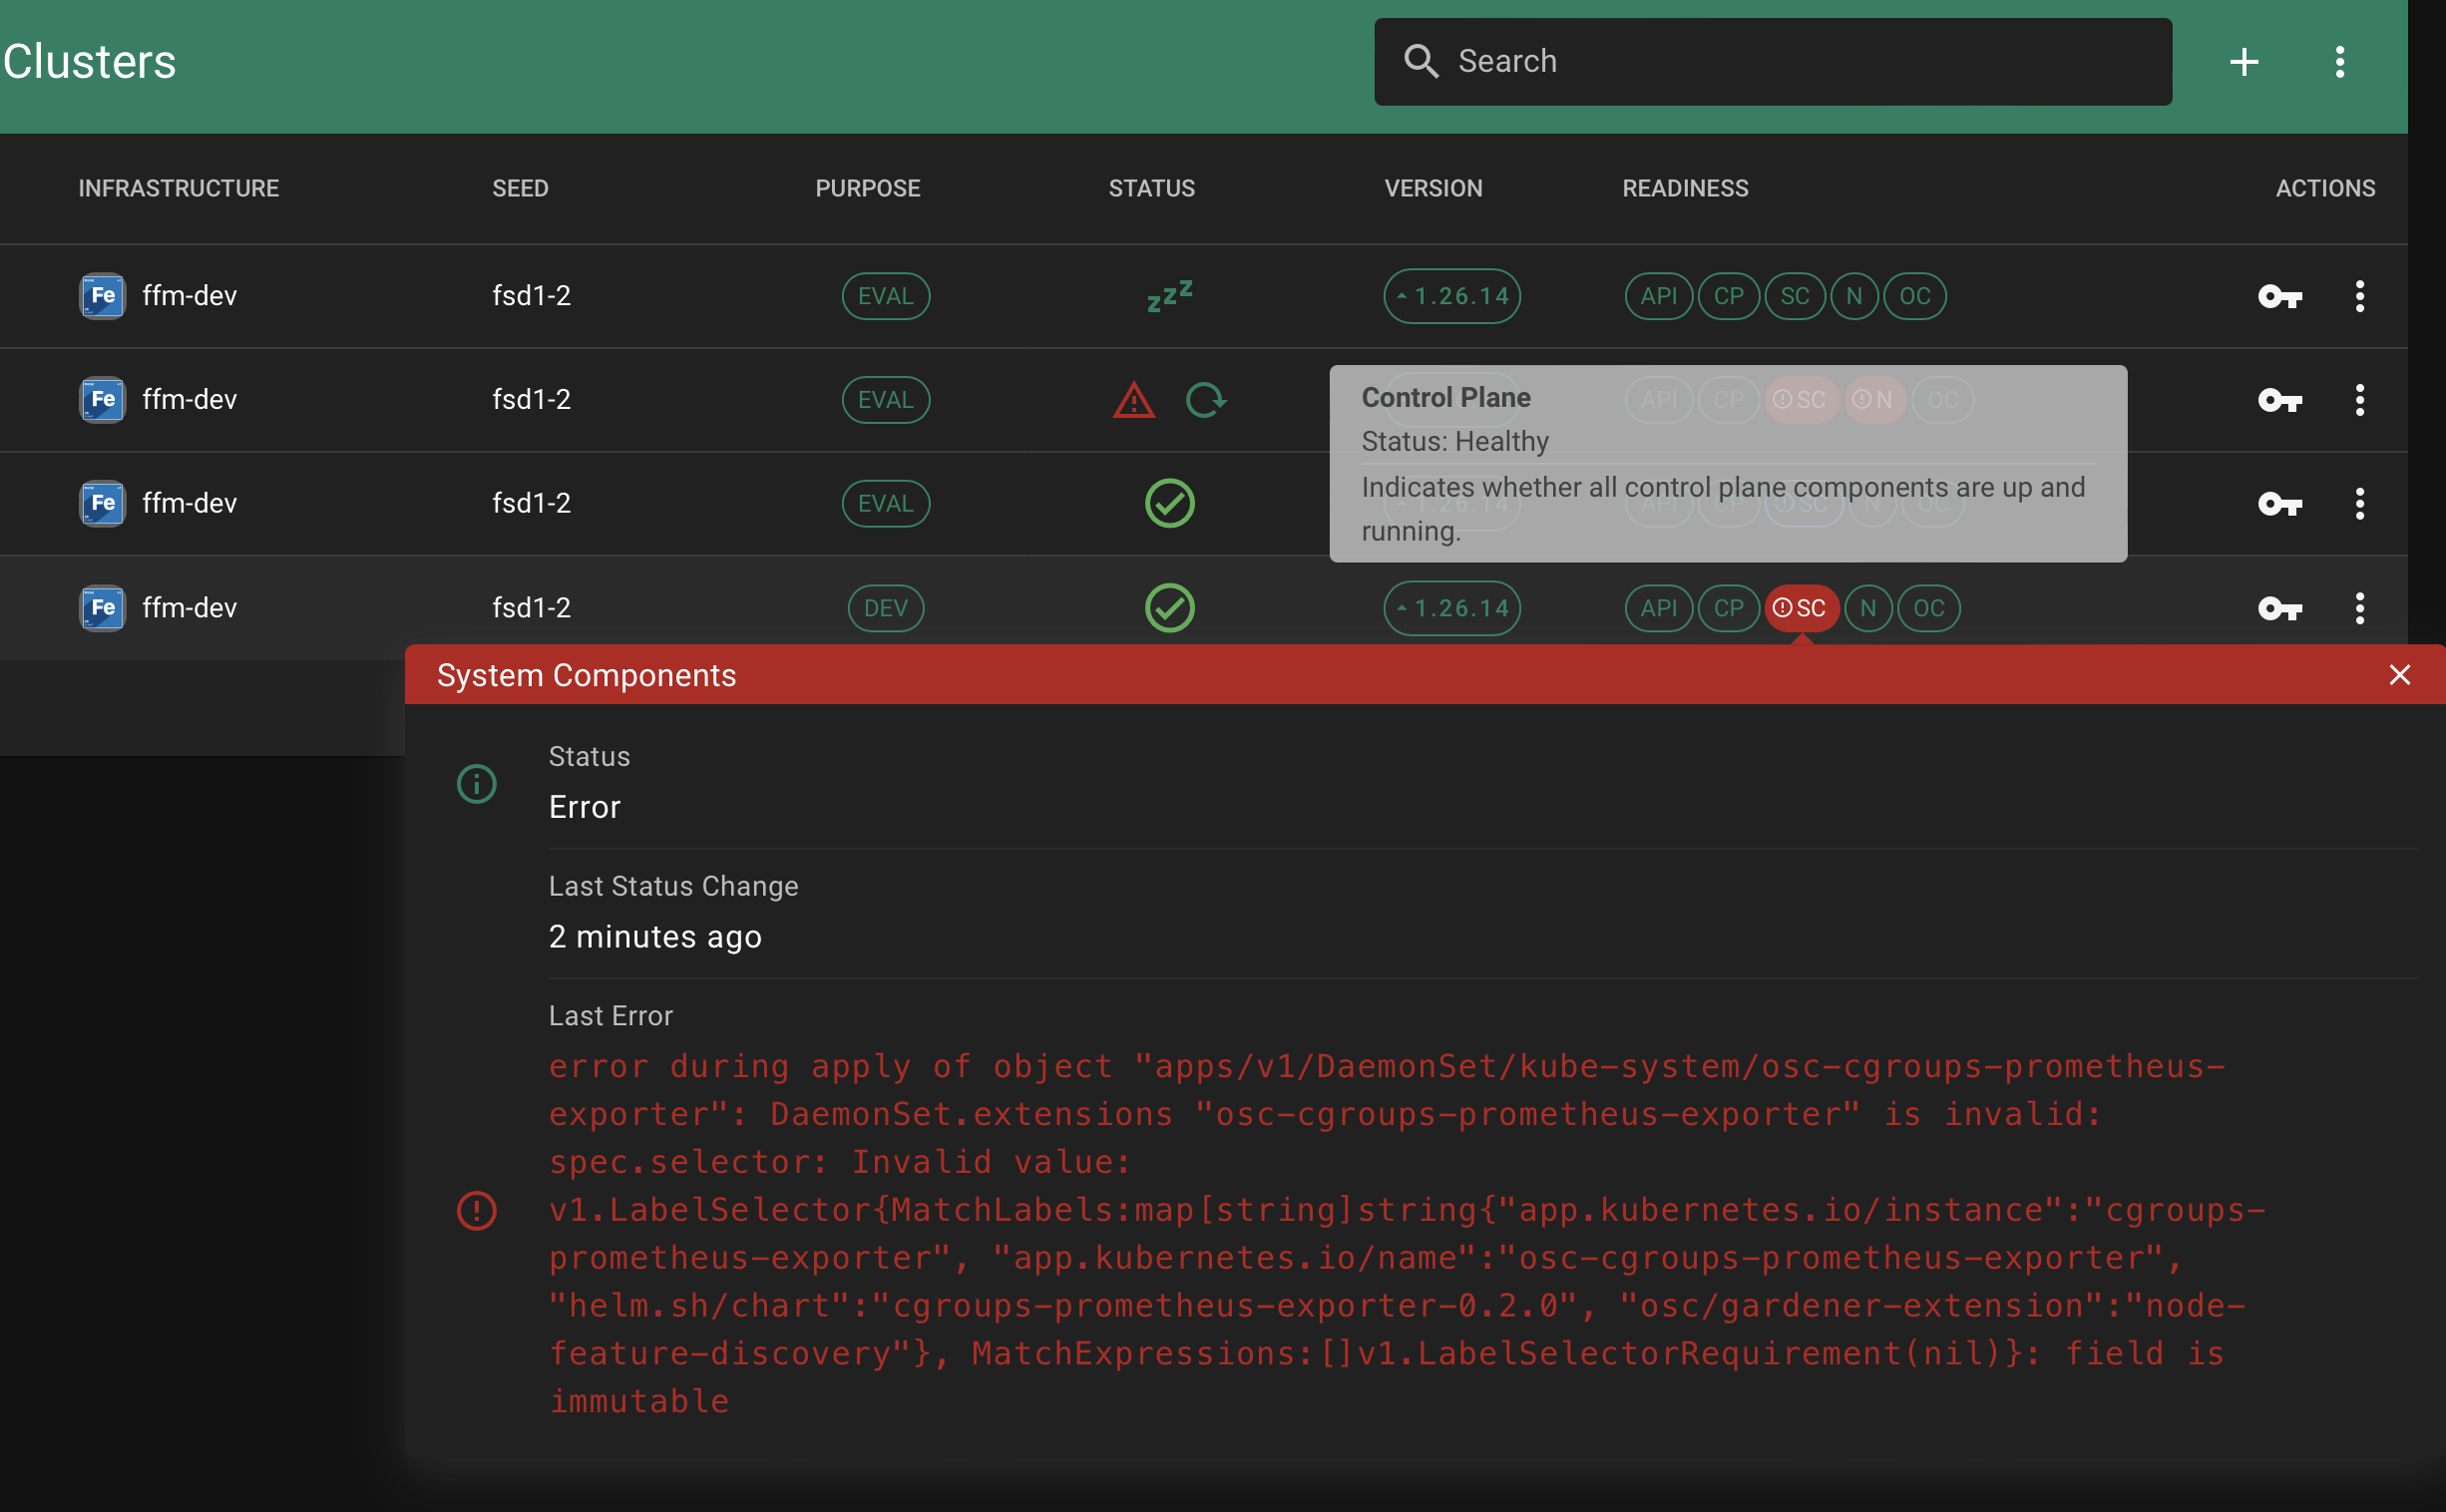2446x1512 pixels.
Task: Click the hibernation zzz status icon
Action: coord(1169,296)
